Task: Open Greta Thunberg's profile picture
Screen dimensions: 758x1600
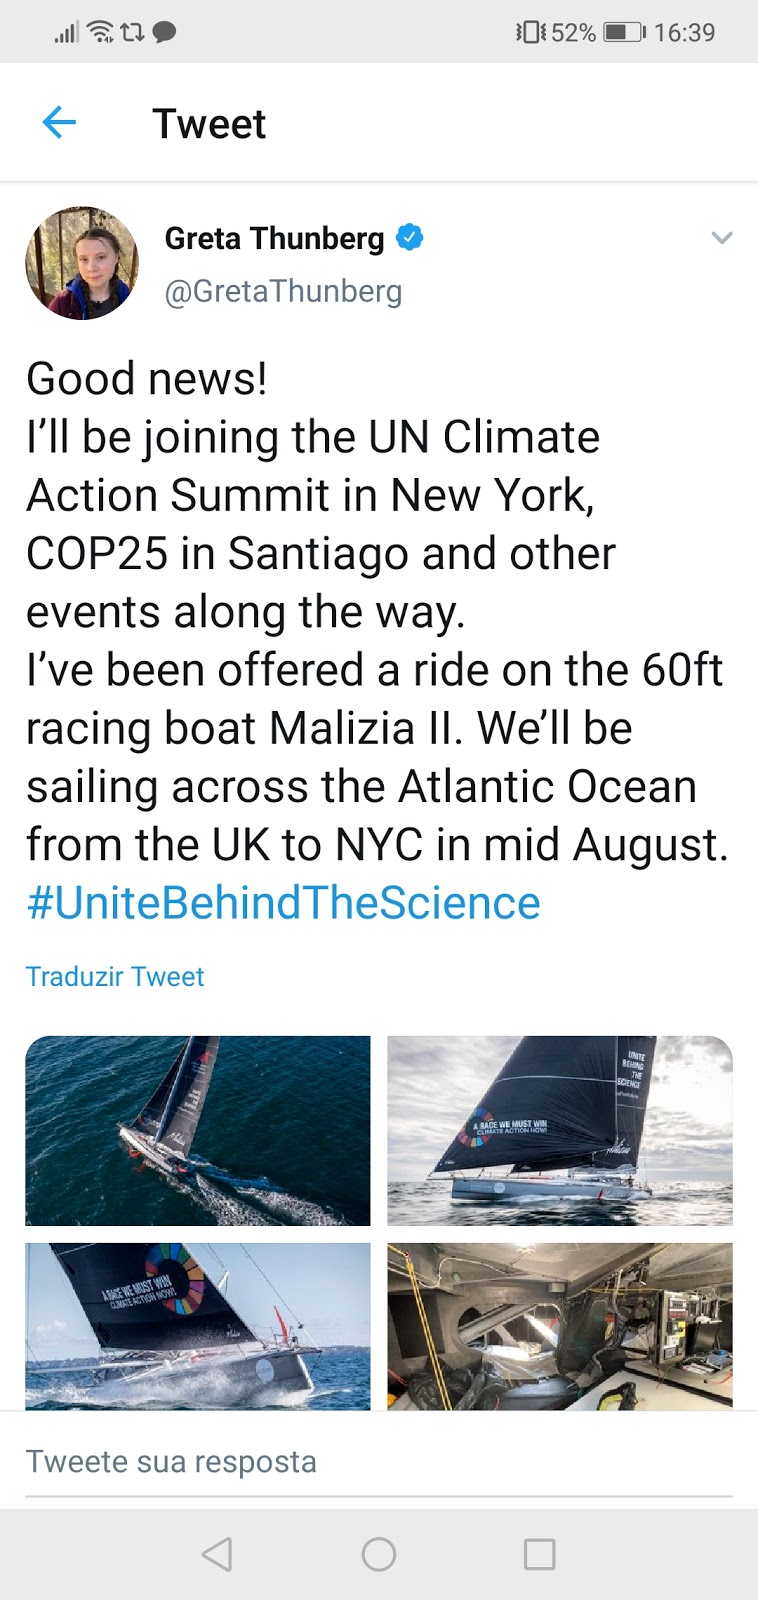Action: [82, 263]
